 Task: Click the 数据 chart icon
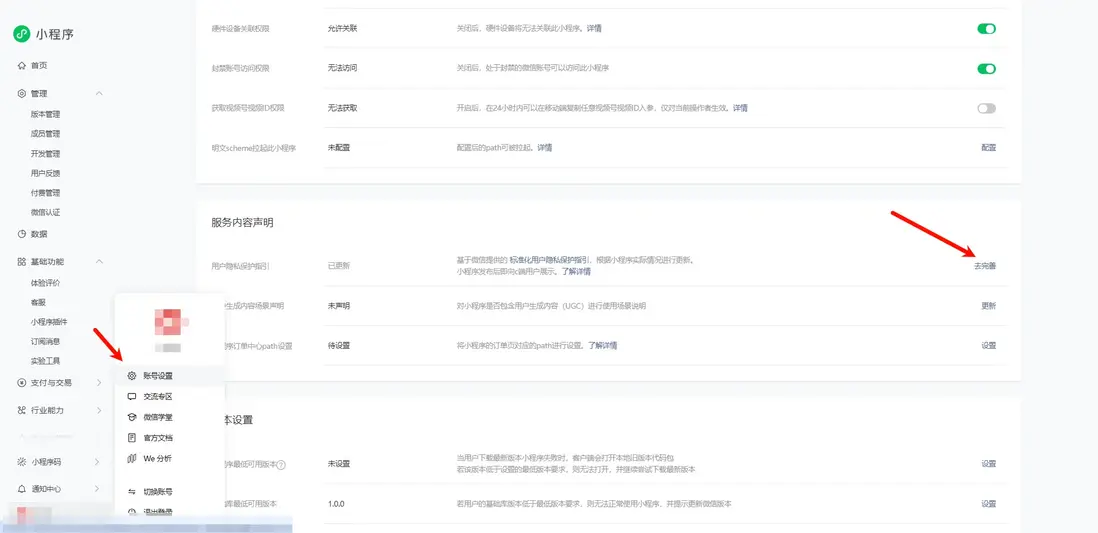pos(22,234)
